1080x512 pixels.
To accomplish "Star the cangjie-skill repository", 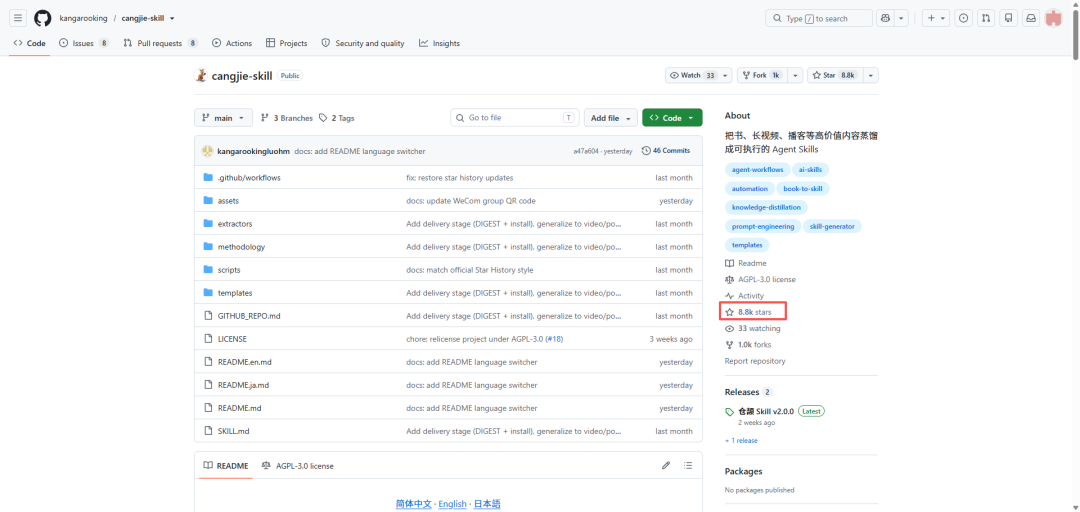I will click(835, 75).
